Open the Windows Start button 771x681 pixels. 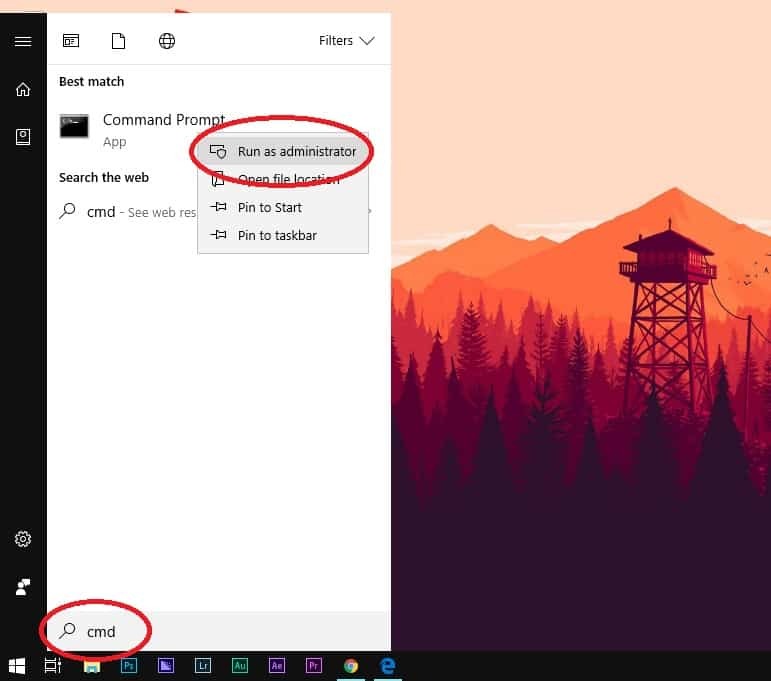point(17,666)
